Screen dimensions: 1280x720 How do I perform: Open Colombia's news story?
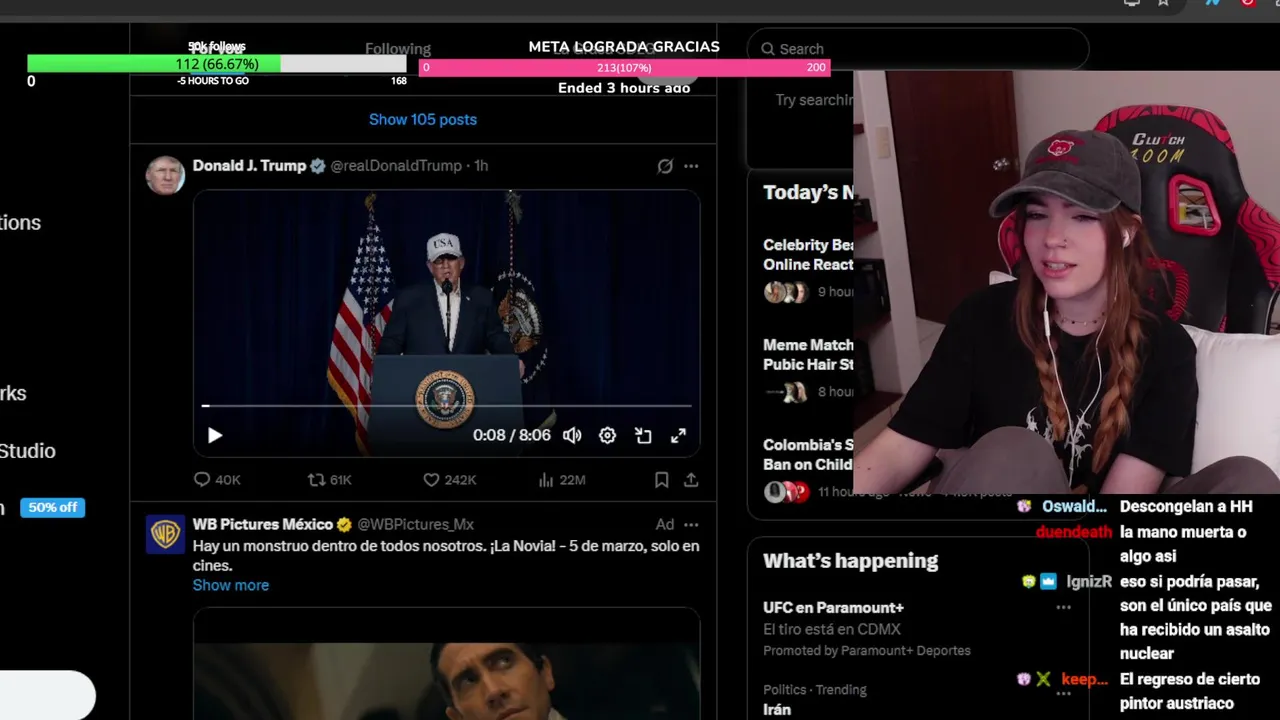coord(808,455)
